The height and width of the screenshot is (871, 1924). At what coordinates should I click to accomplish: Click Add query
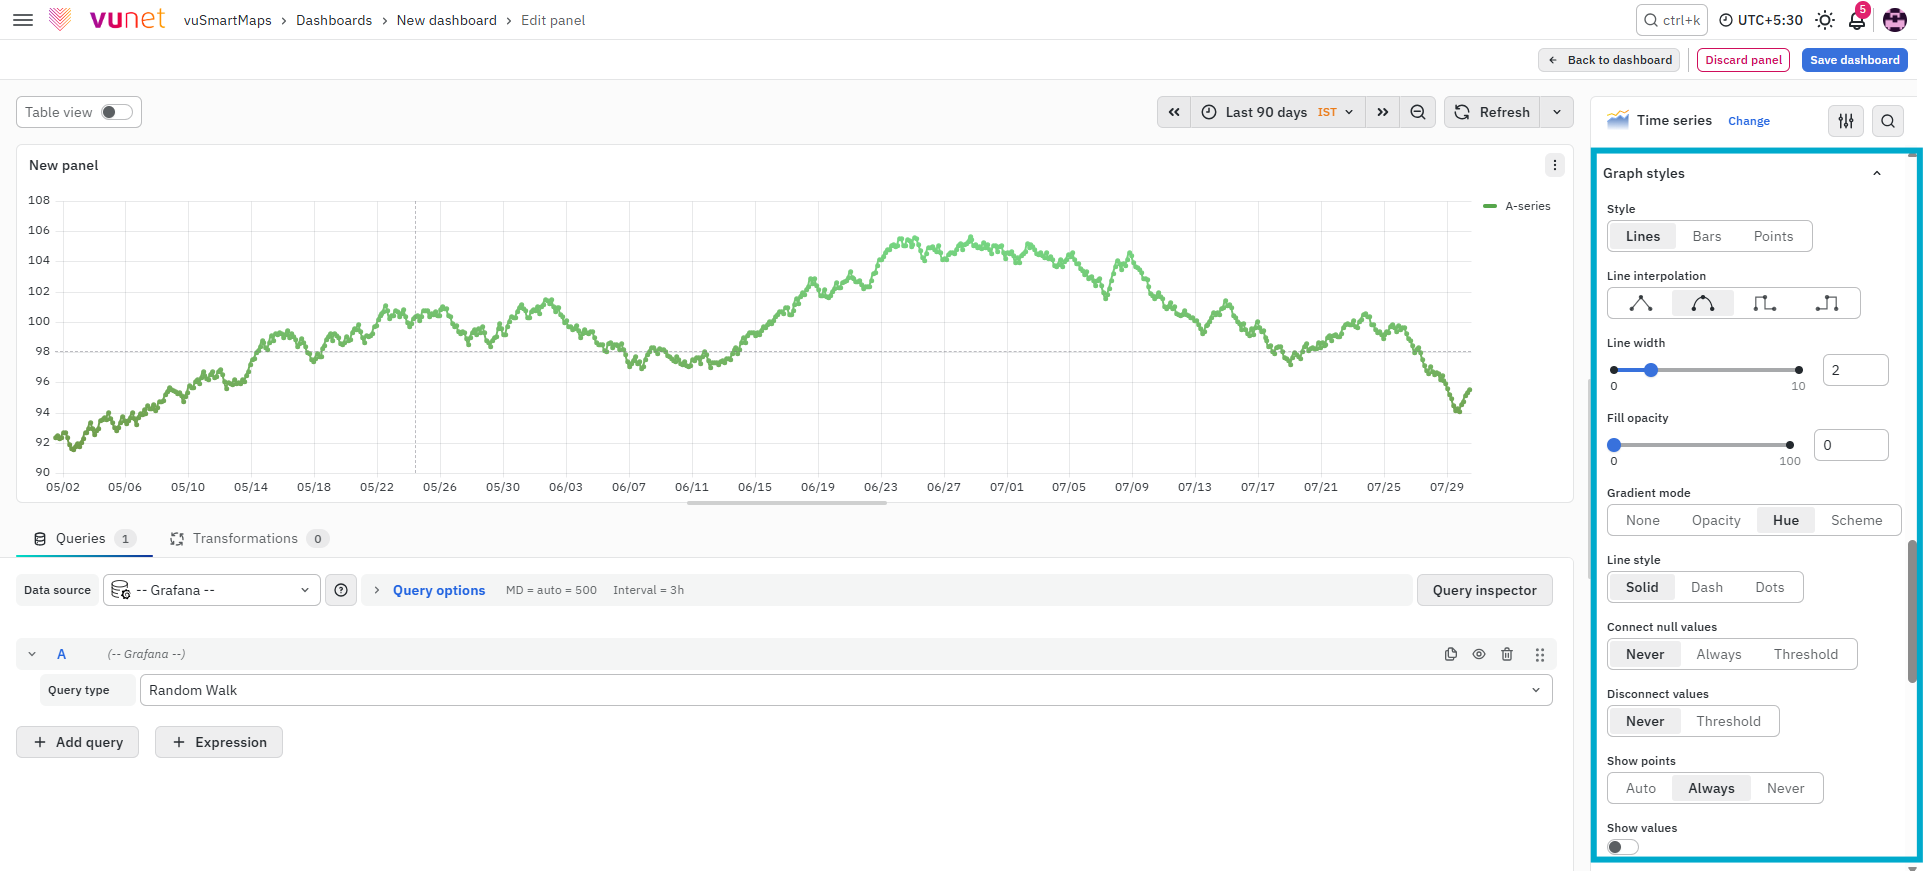78,742
